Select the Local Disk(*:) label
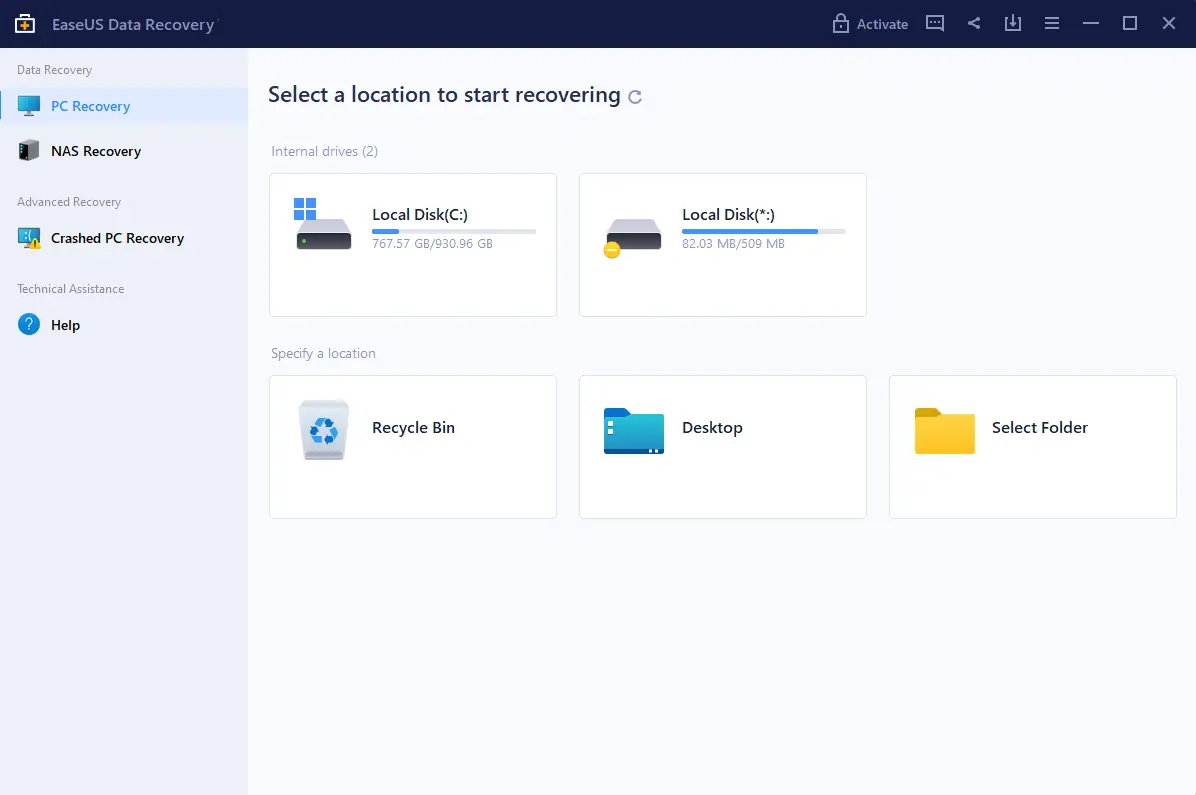 point(728,214)
